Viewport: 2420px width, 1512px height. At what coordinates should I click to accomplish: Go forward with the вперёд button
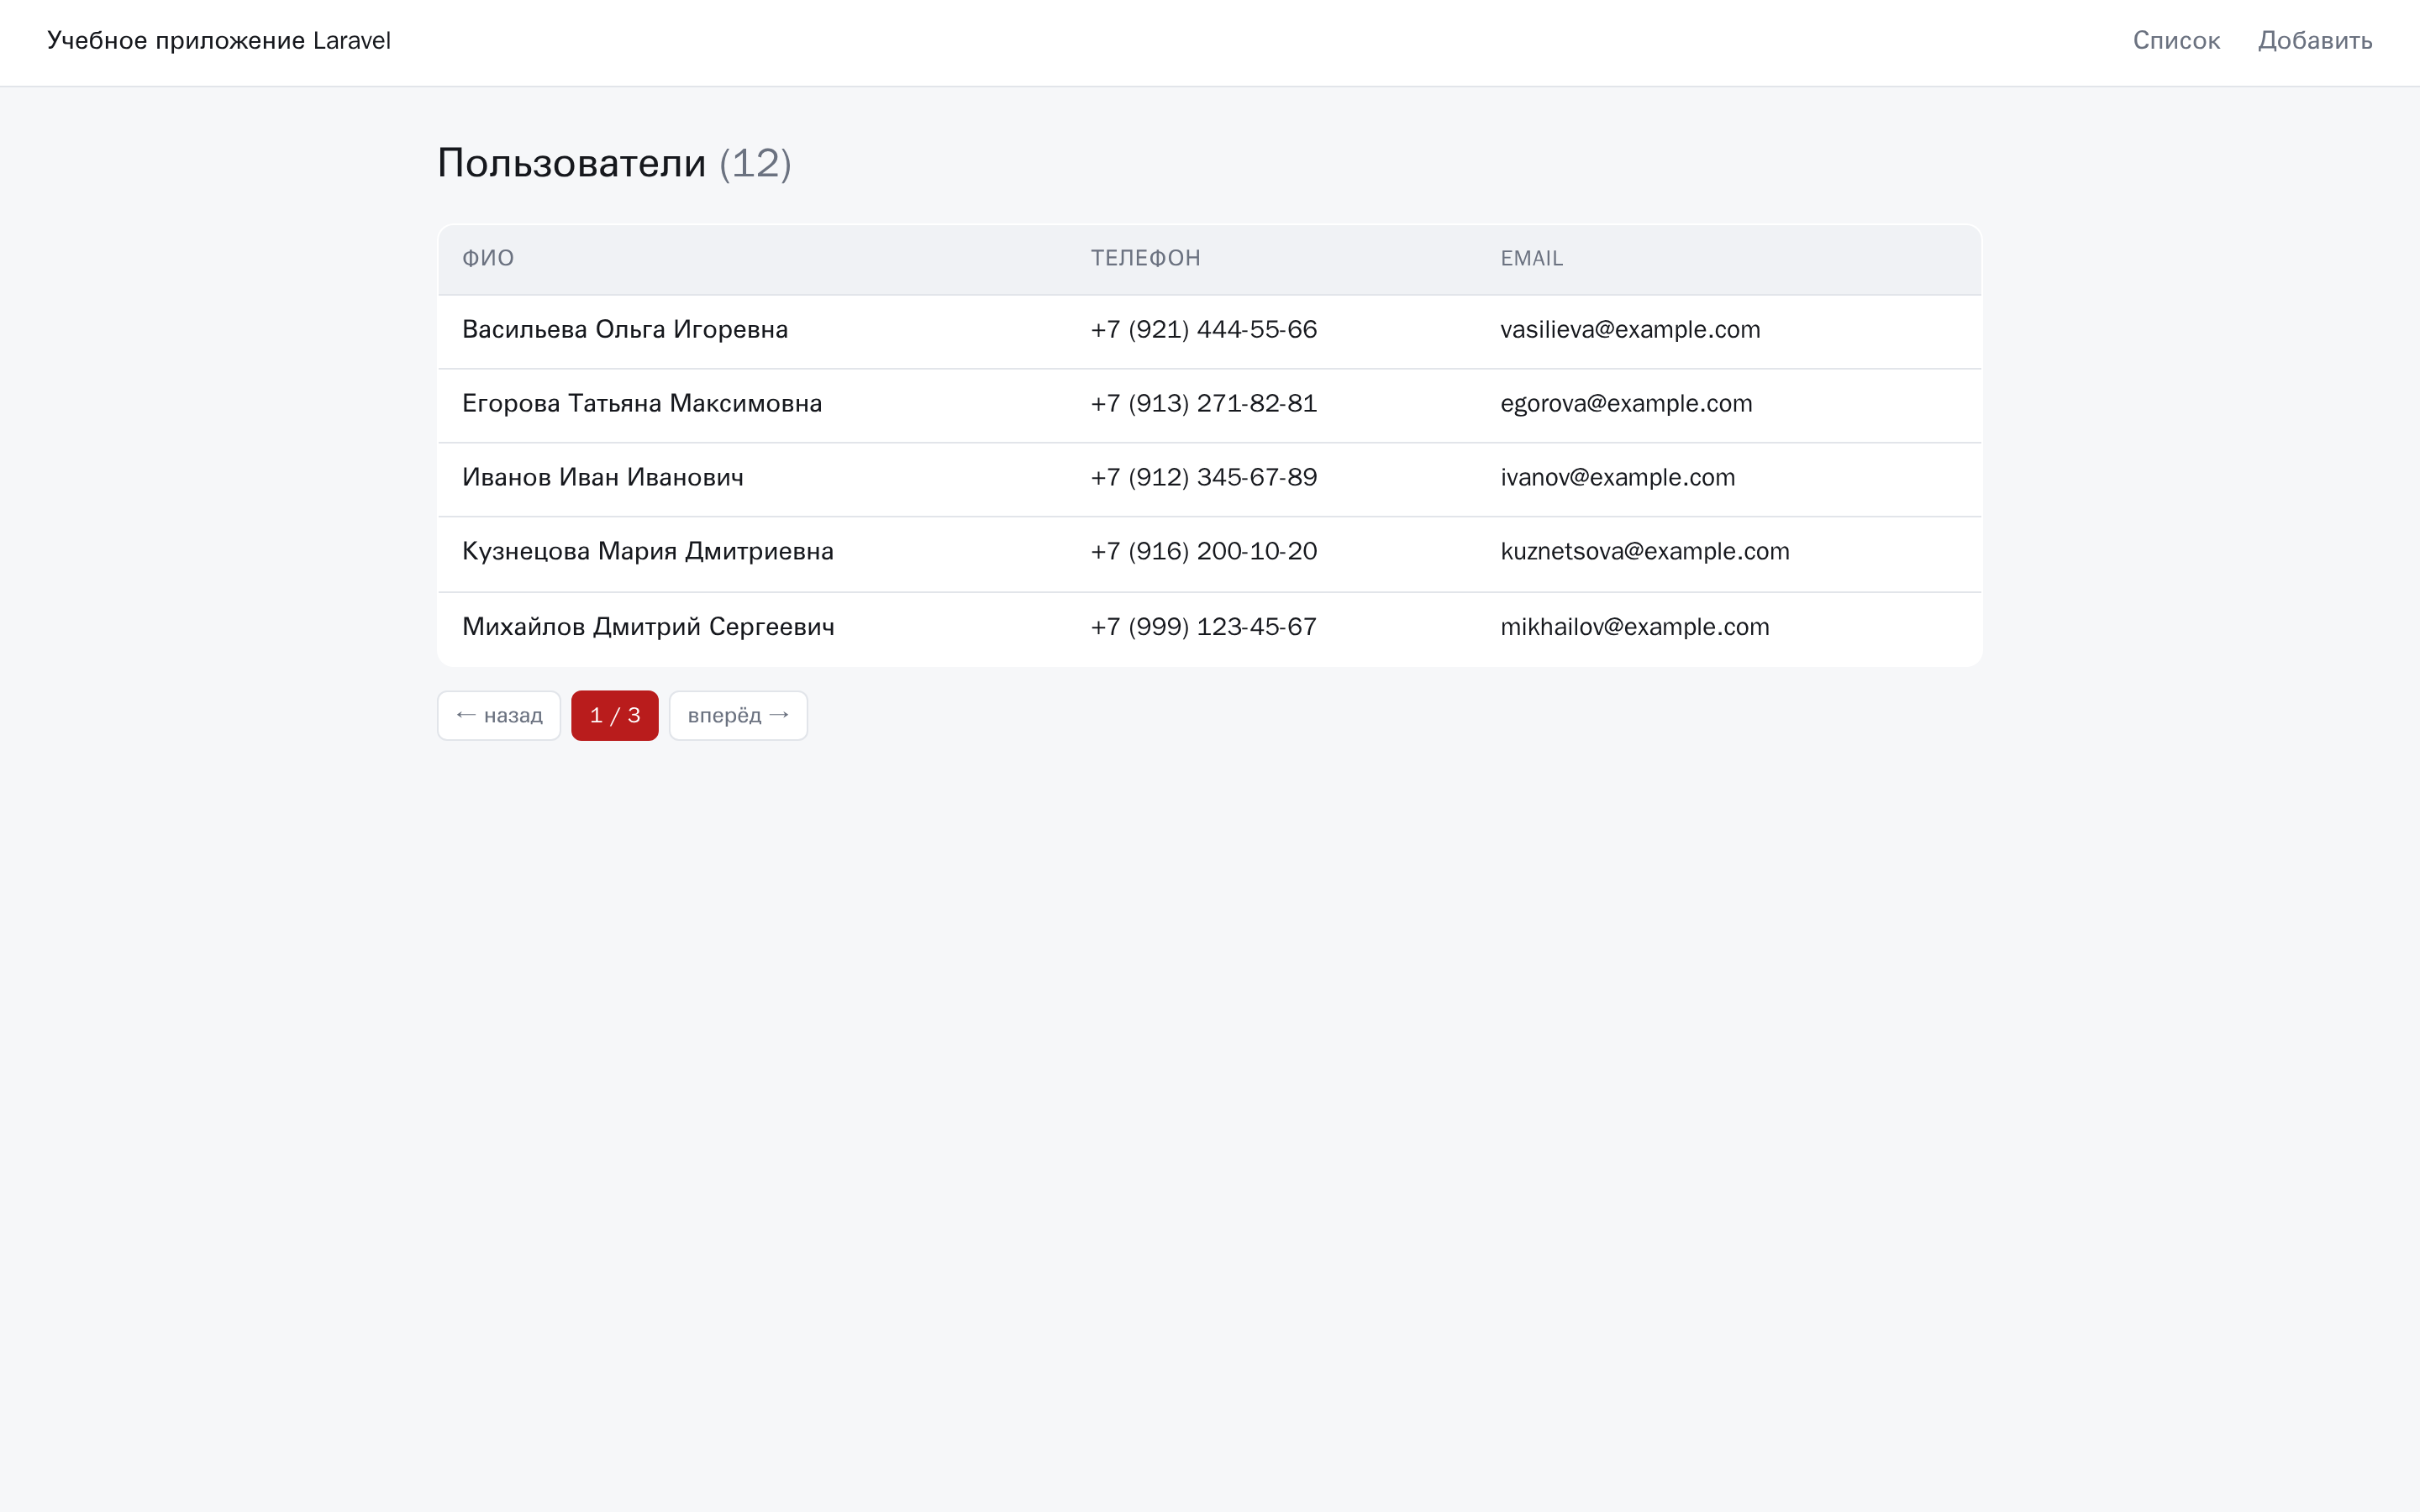coord(738,715)
